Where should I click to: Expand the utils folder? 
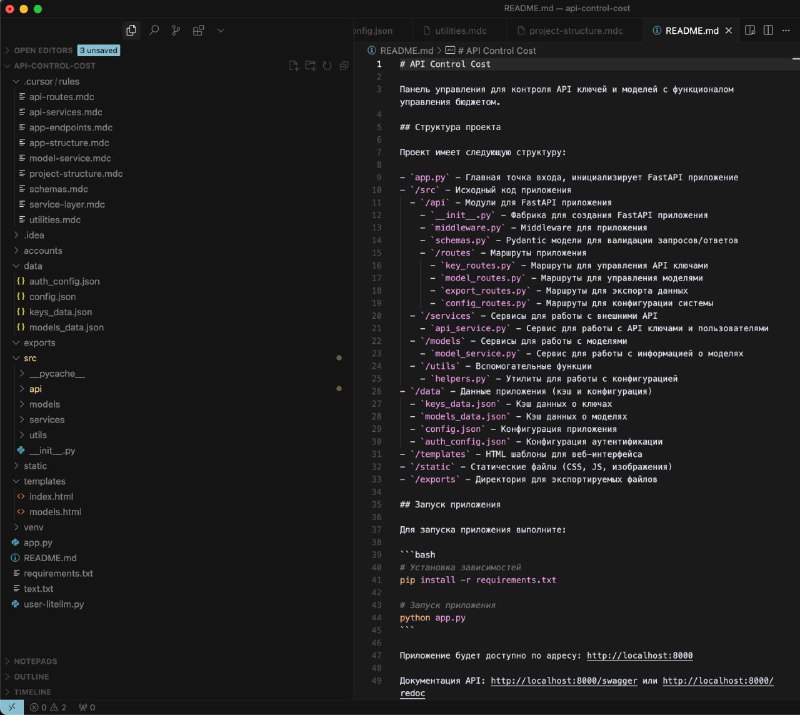tap(38, 435)
